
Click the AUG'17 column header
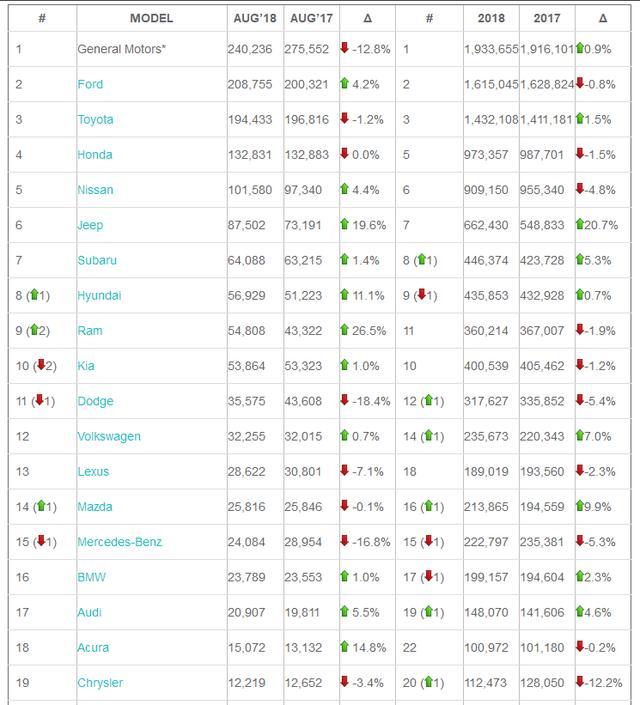pyautogui.click(x=309, y=18)
